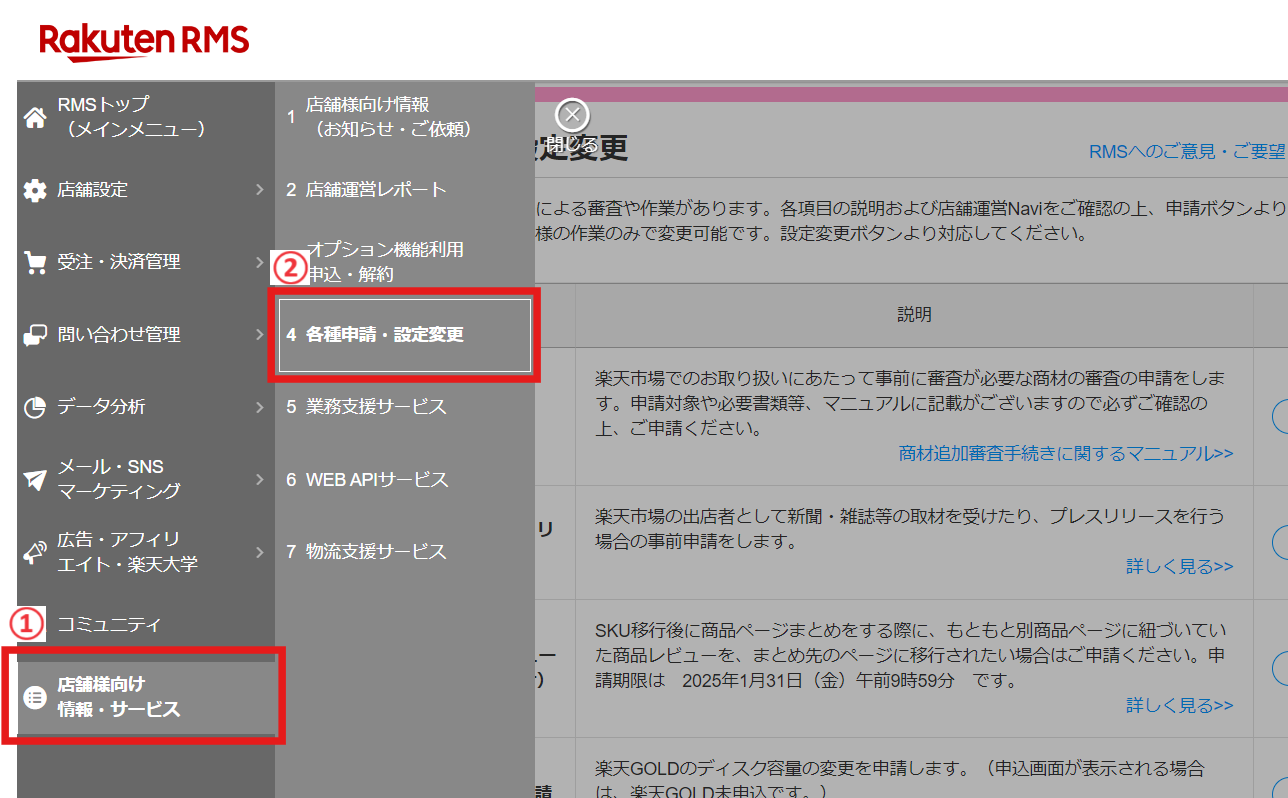Click the text starting 楽天市場の出店者として新聞

[x=909, y=529]
